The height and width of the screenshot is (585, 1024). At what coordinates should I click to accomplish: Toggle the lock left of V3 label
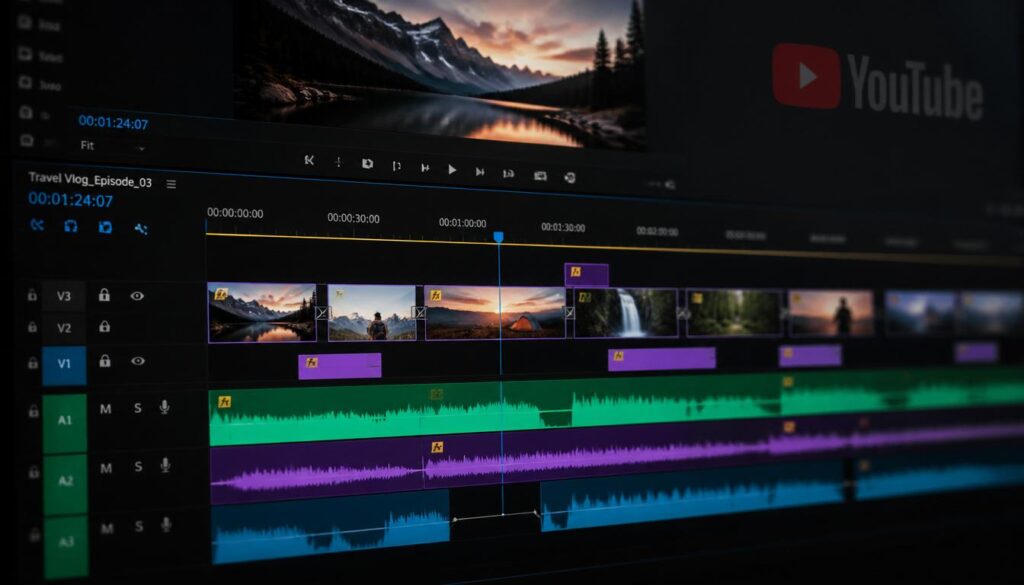(x=32, y=295)
